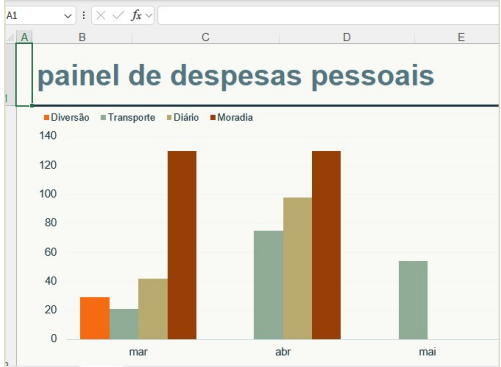Select column C header
Image resolution: width=501 pixels, height=367 pixels.
pyautogui.click(x=205, y=37)
